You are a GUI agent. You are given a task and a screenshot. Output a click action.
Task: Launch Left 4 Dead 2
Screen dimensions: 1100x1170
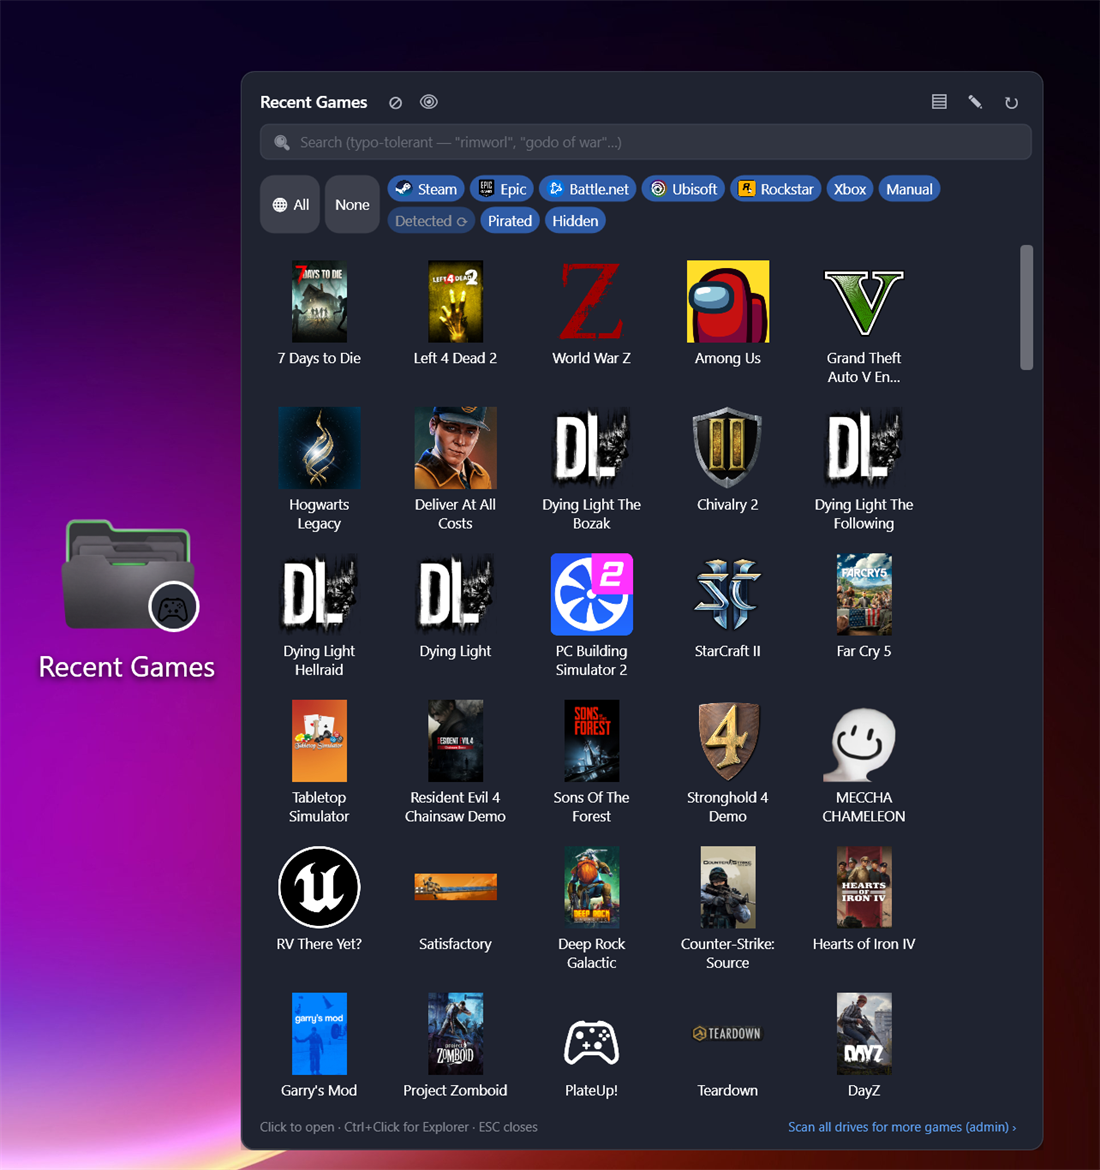point(455,301)
